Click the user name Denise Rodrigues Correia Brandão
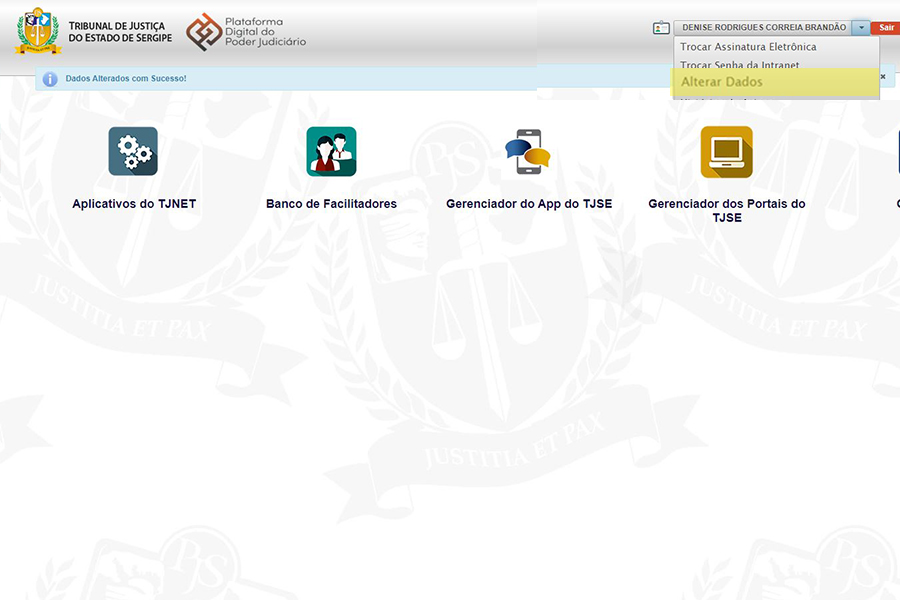This screenshot has height=600, width=900. 763,28
